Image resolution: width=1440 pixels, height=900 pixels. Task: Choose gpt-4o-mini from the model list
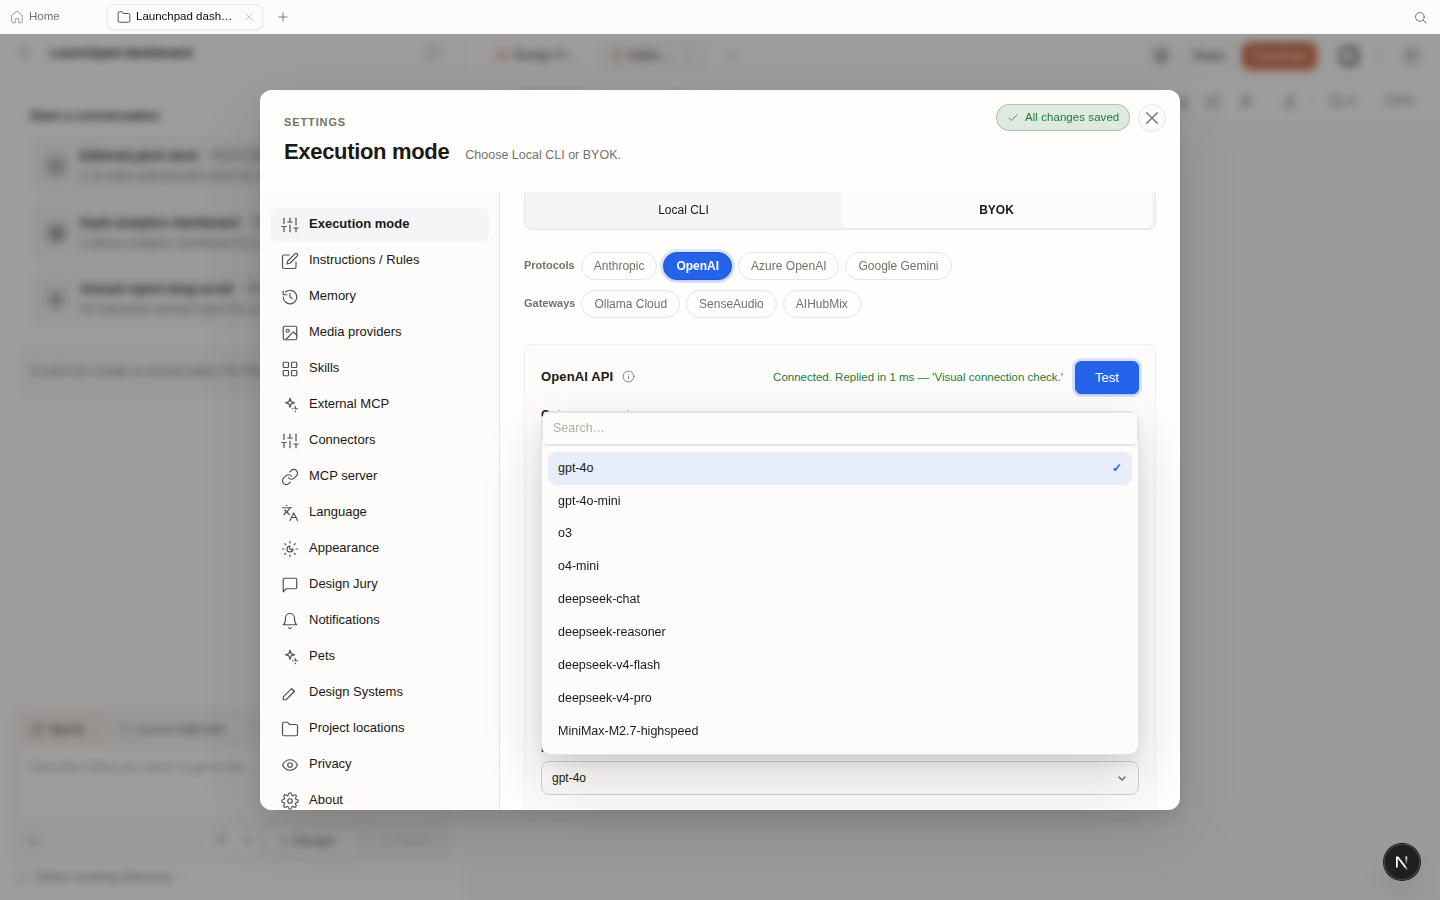point(840,501)
